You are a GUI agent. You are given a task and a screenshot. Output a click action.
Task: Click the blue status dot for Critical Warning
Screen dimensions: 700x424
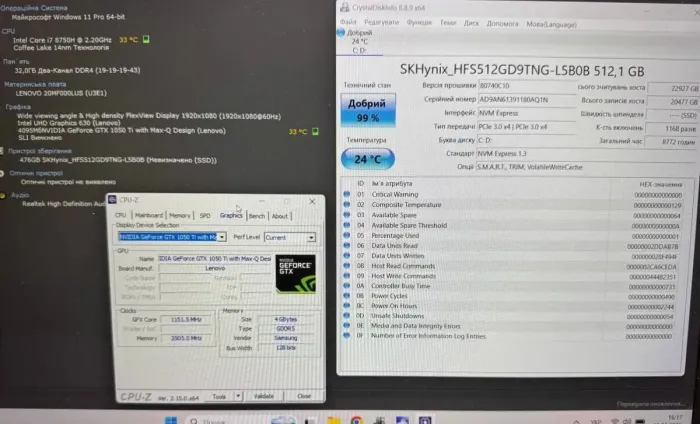(x=346, y=194)
